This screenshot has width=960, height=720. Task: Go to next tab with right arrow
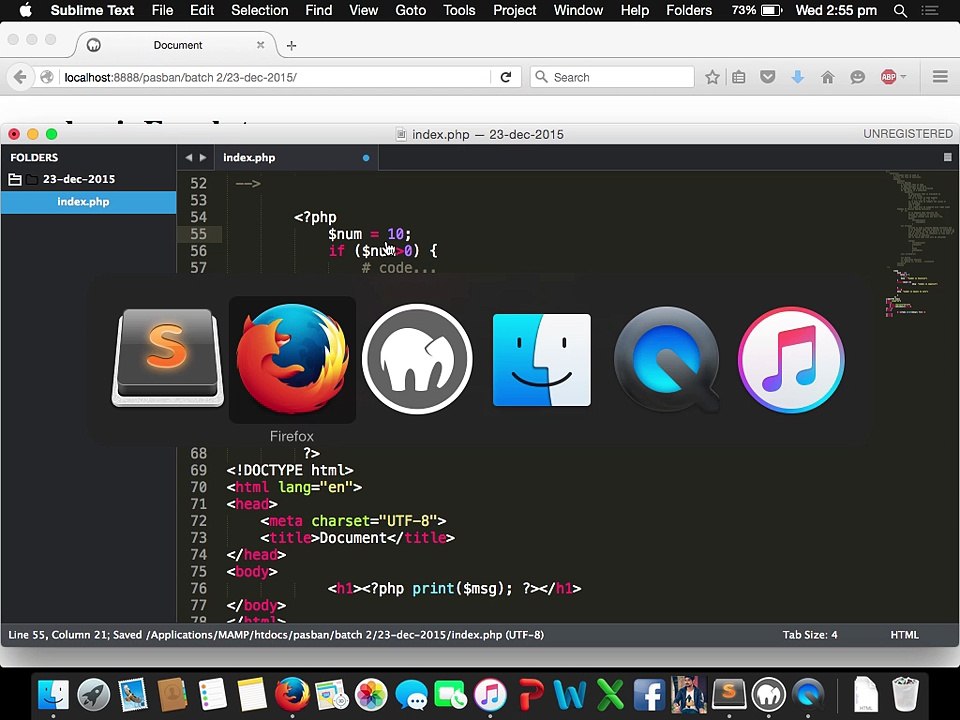point(203,157)
